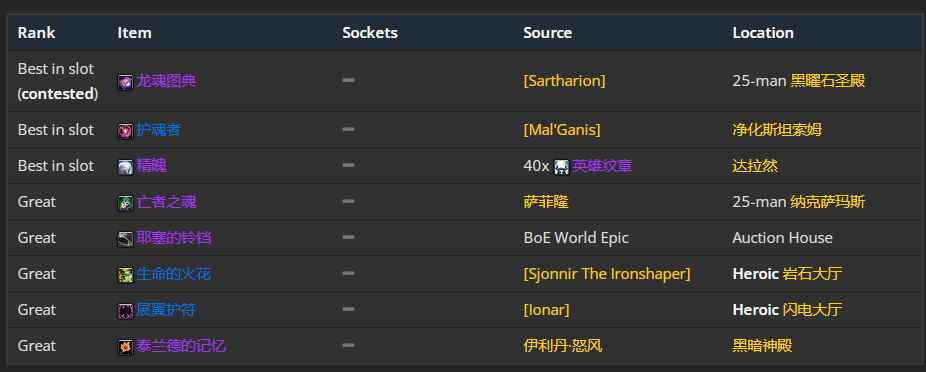Follow the [Sjonnir The Ironshaper] link
Image resolution: width=926 pixels, height=372 pixels.
(x=607, y=273)
